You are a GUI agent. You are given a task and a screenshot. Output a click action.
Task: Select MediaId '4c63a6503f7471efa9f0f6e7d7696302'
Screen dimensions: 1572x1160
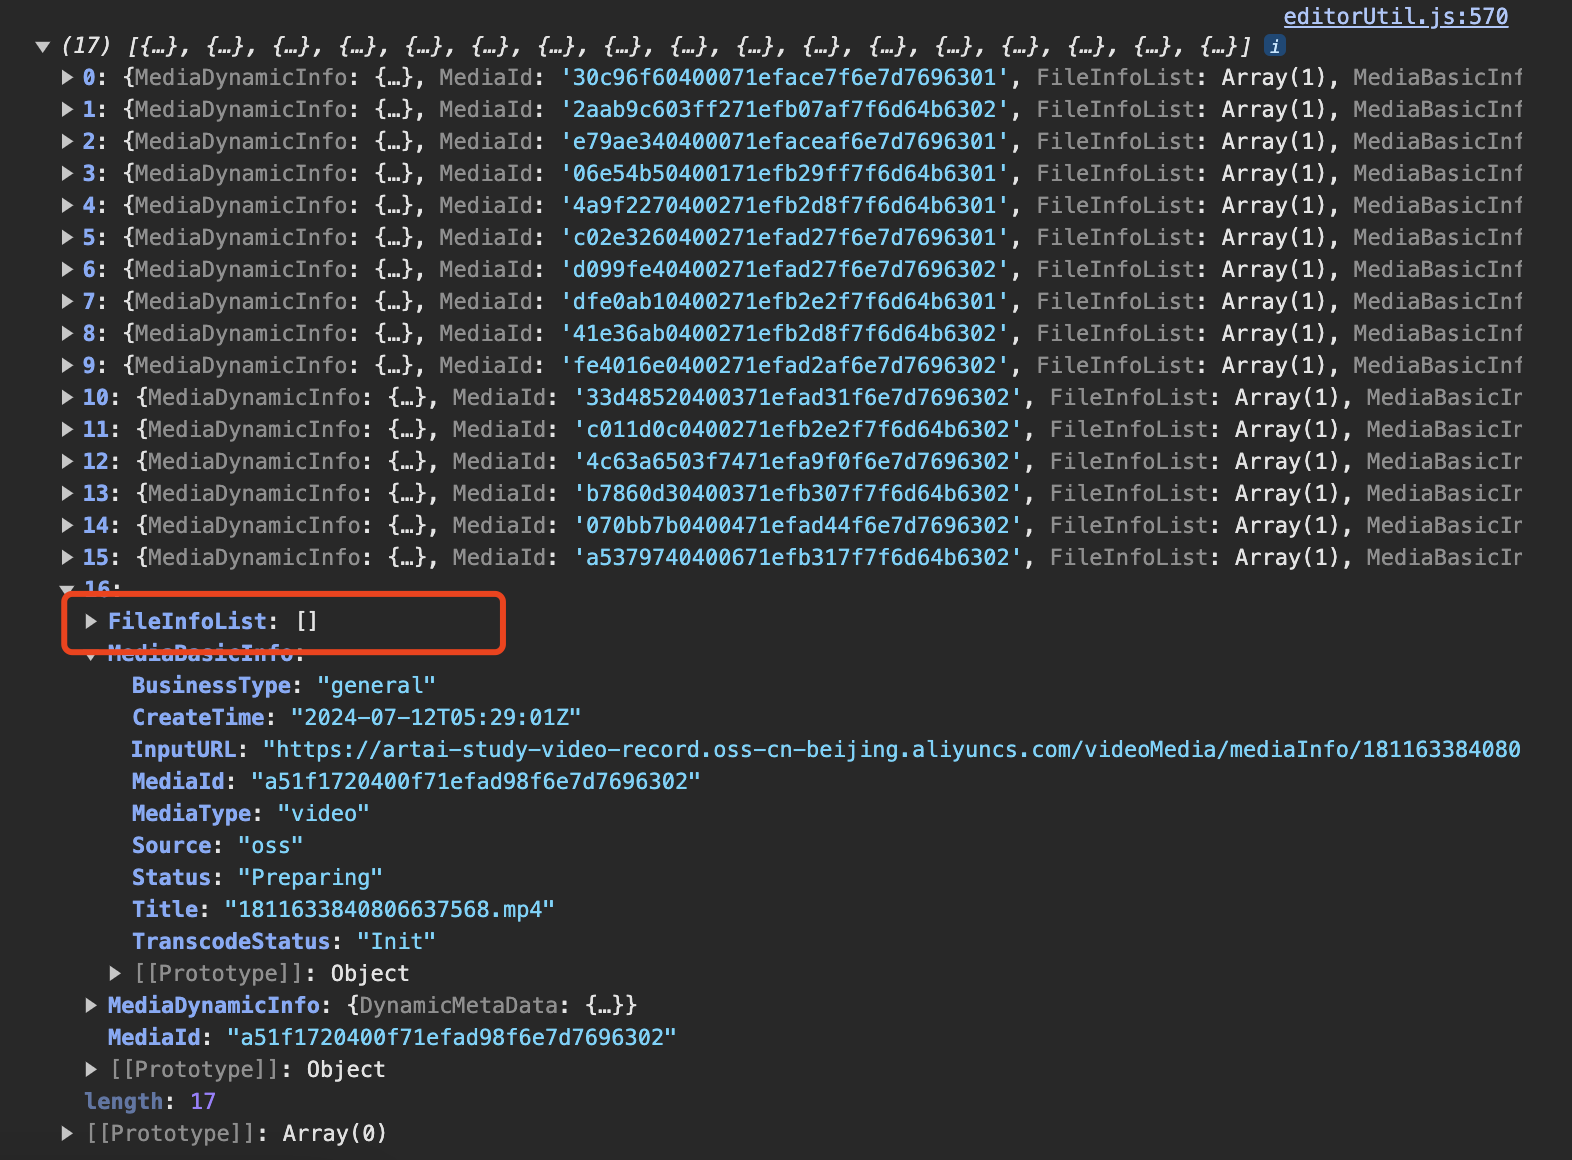click(797, 461)
